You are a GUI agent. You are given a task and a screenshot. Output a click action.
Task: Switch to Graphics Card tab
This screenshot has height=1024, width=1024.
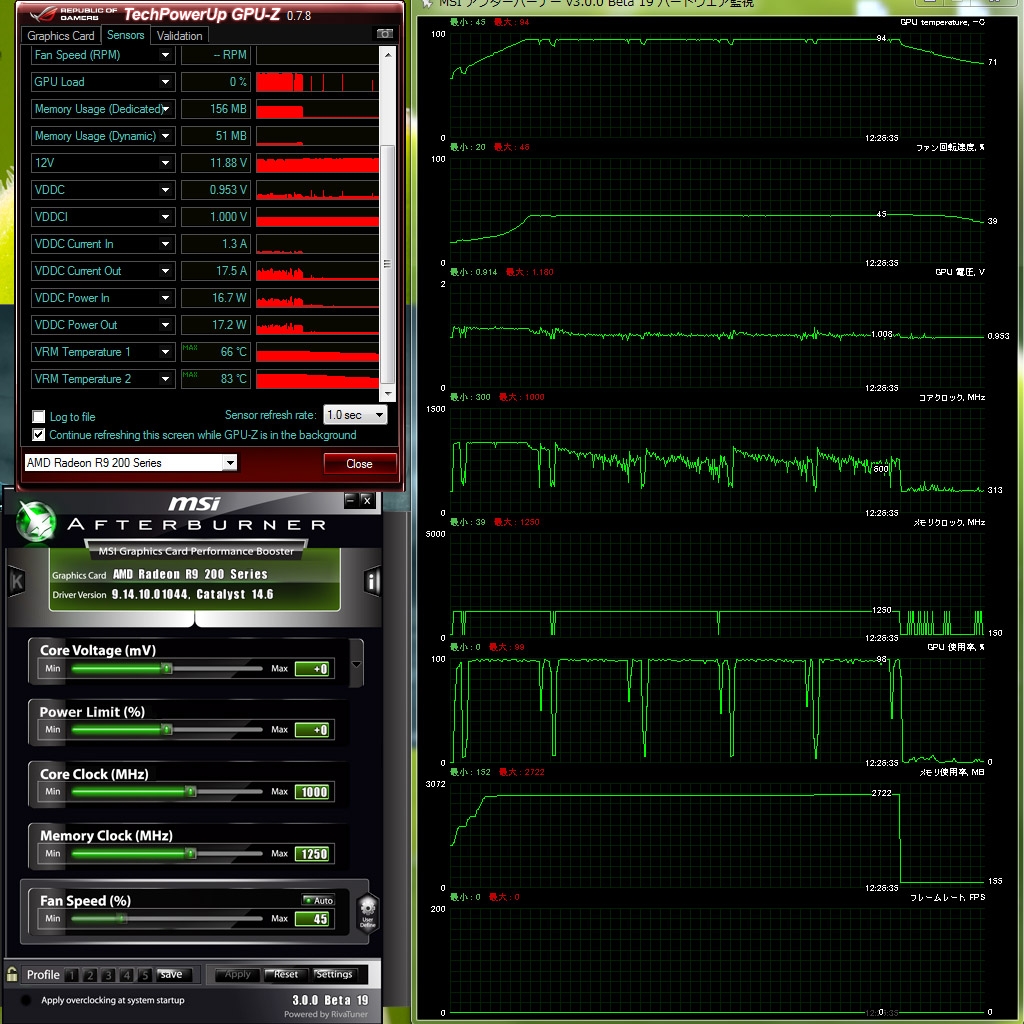pos(61,36)
